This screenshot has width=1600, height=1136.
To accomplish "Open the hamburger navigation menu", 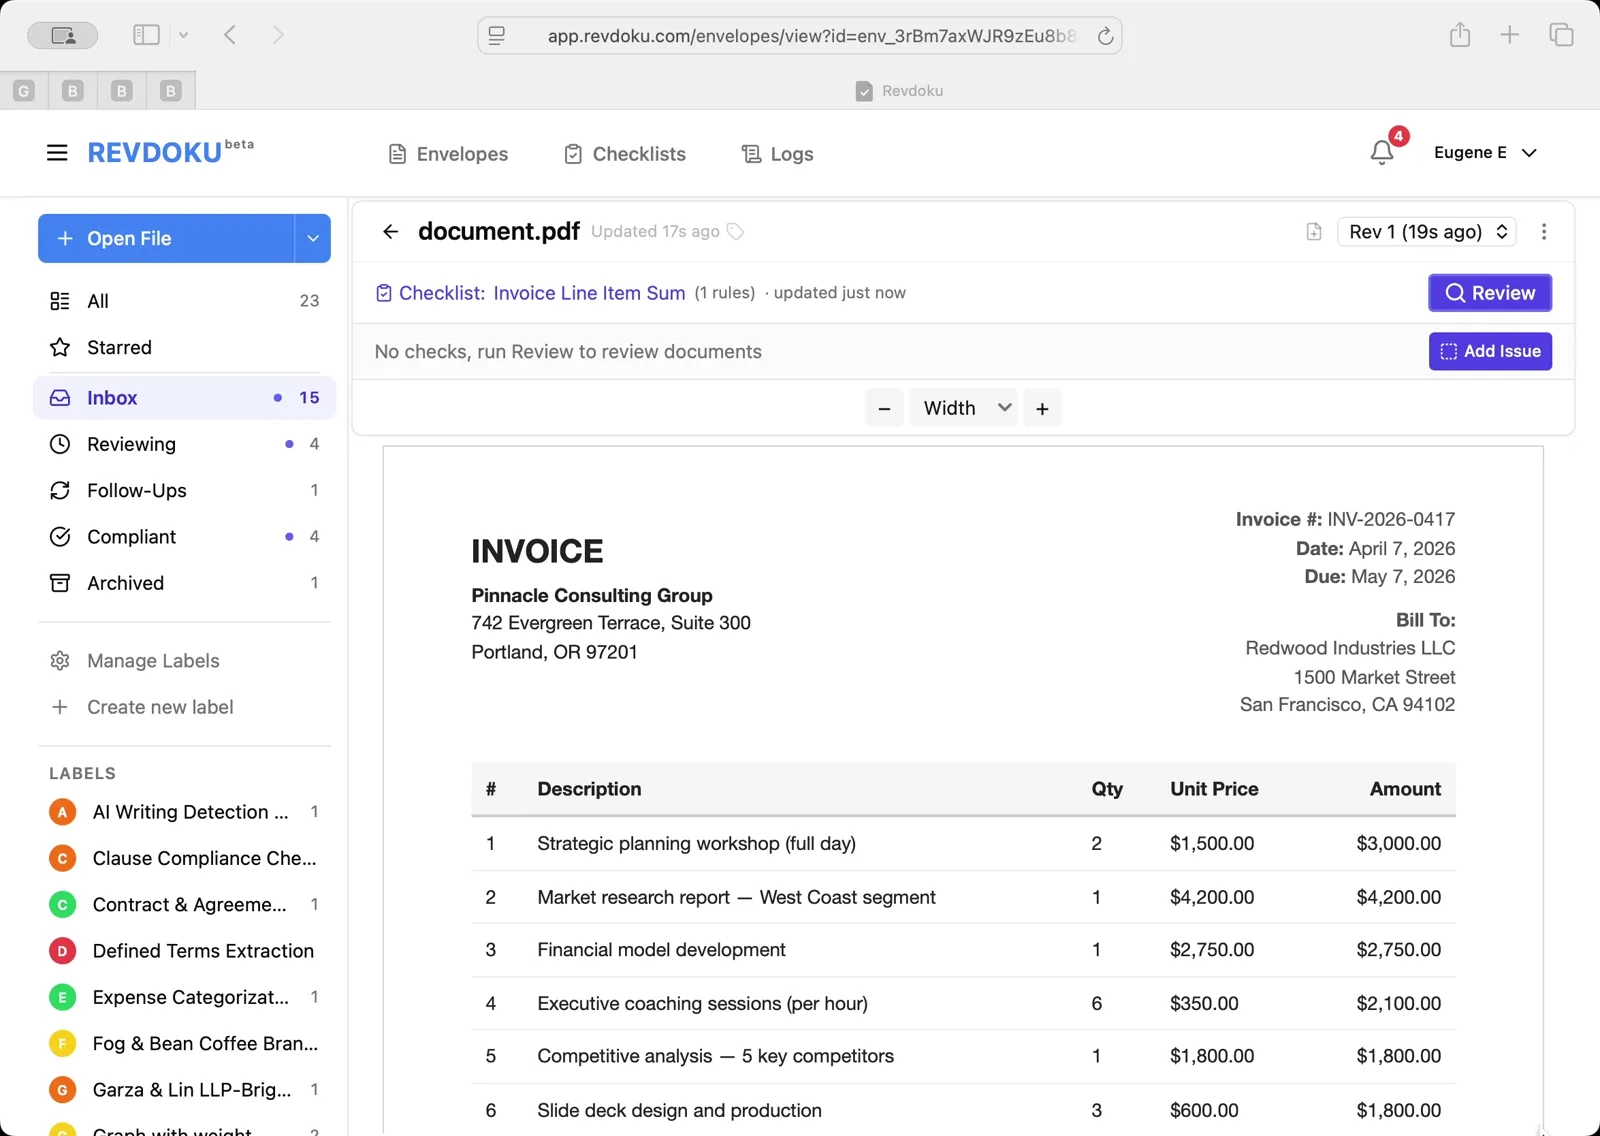I will pyautogui.click(x=57, y=152).
